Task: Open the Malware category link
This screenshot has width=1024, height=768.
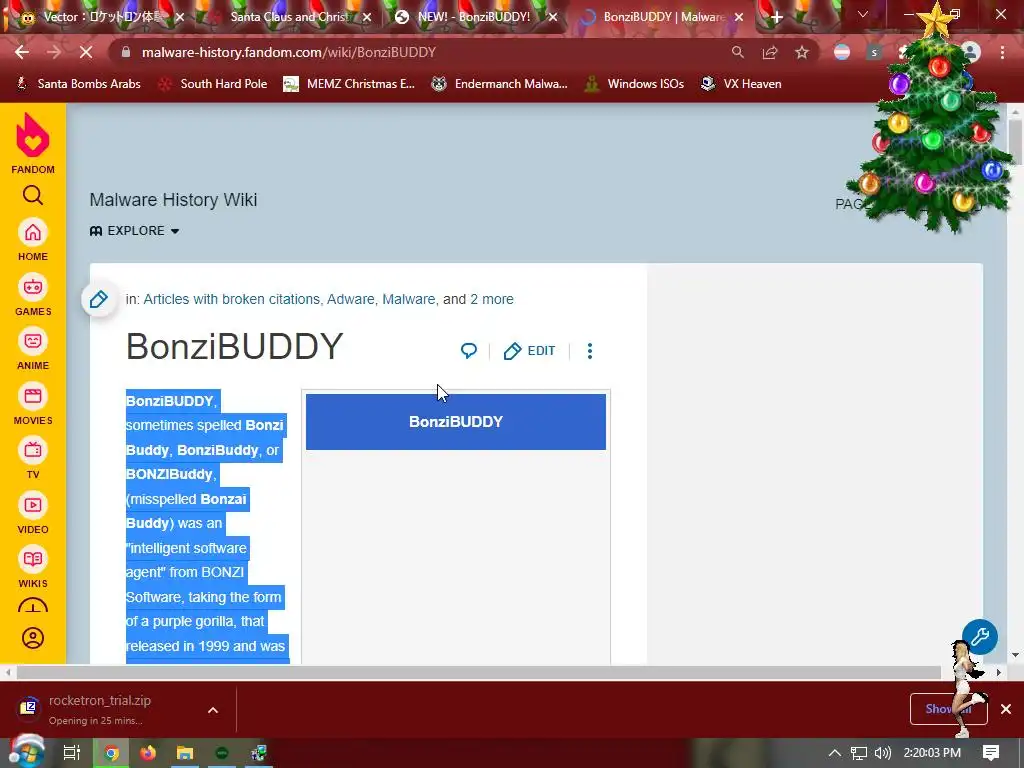Action: coord(408,299)
